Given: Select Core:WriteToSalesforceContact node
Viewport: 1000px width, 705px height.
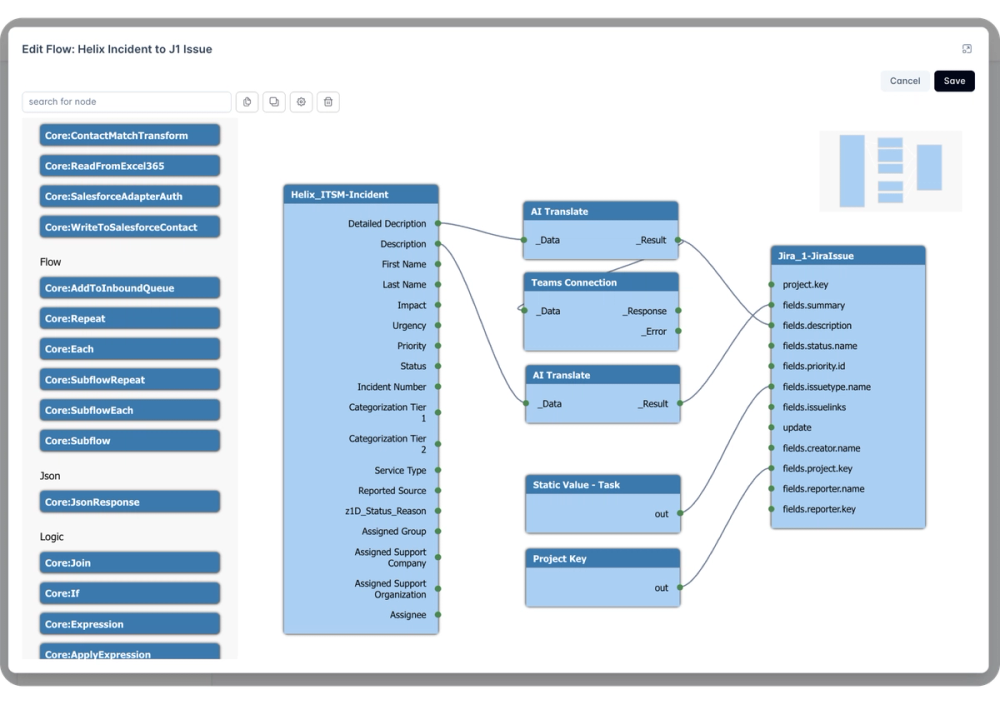Looking at the screenshot, I should pos(129,227).
